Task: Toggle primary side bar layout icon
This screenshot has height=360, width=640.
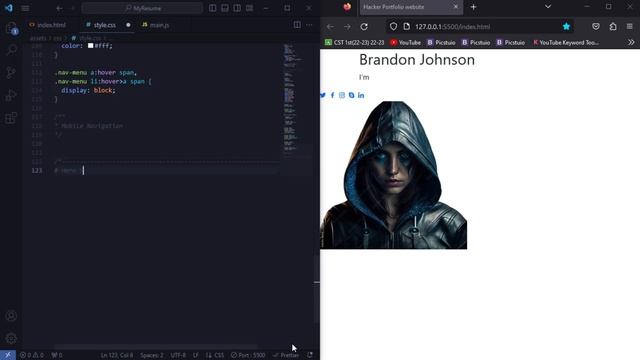Action: [x=213, y=8]
